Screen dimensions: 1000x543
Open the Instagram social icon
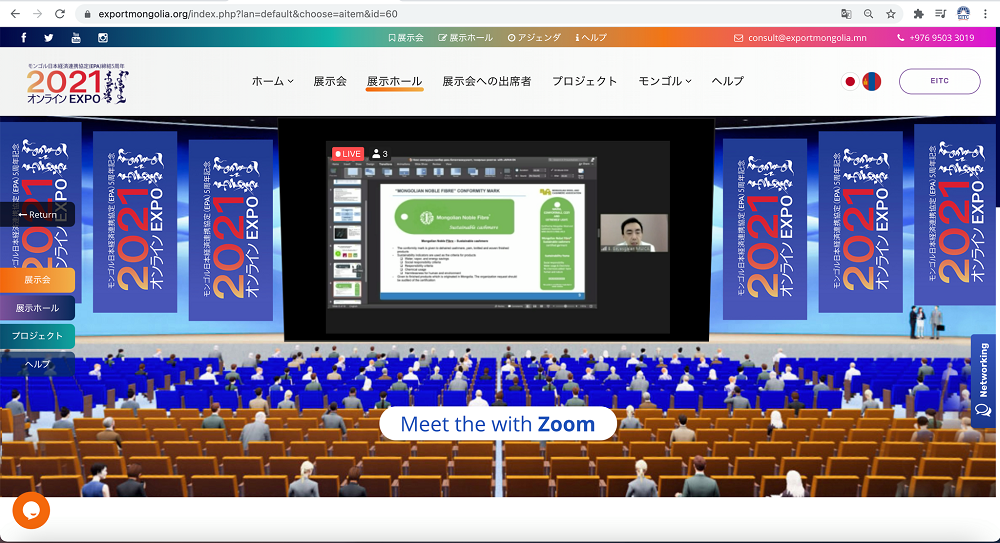click(x=102, y=38)
